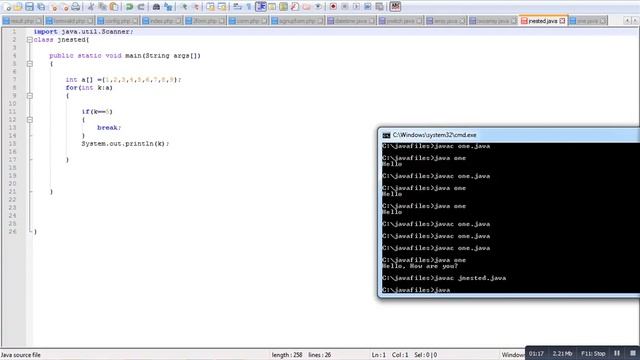Click the synchronize horizontal scrolling icon
Viewport: 640px width, 360px height.
[x=222, y=7]
